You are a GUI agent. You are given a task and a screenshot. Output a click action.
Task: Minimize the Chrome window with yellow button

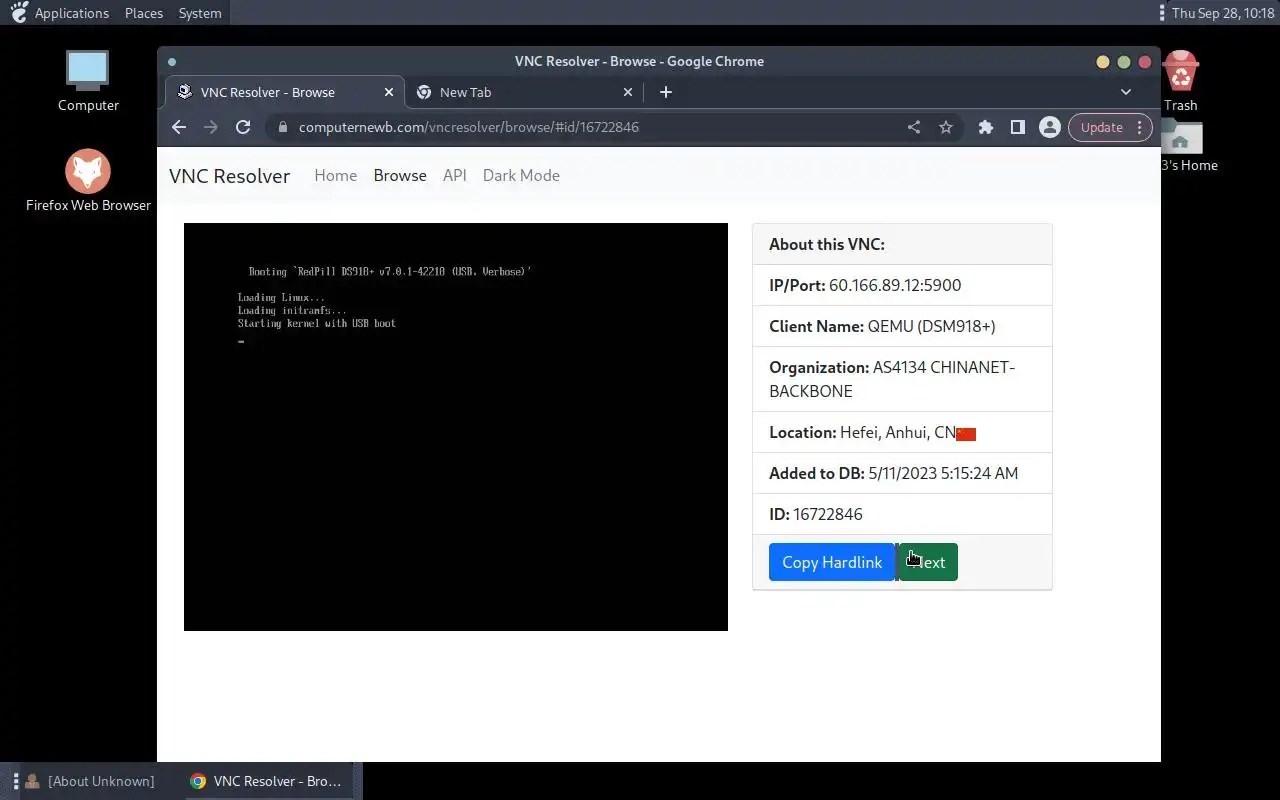(x=1103, y=62)
